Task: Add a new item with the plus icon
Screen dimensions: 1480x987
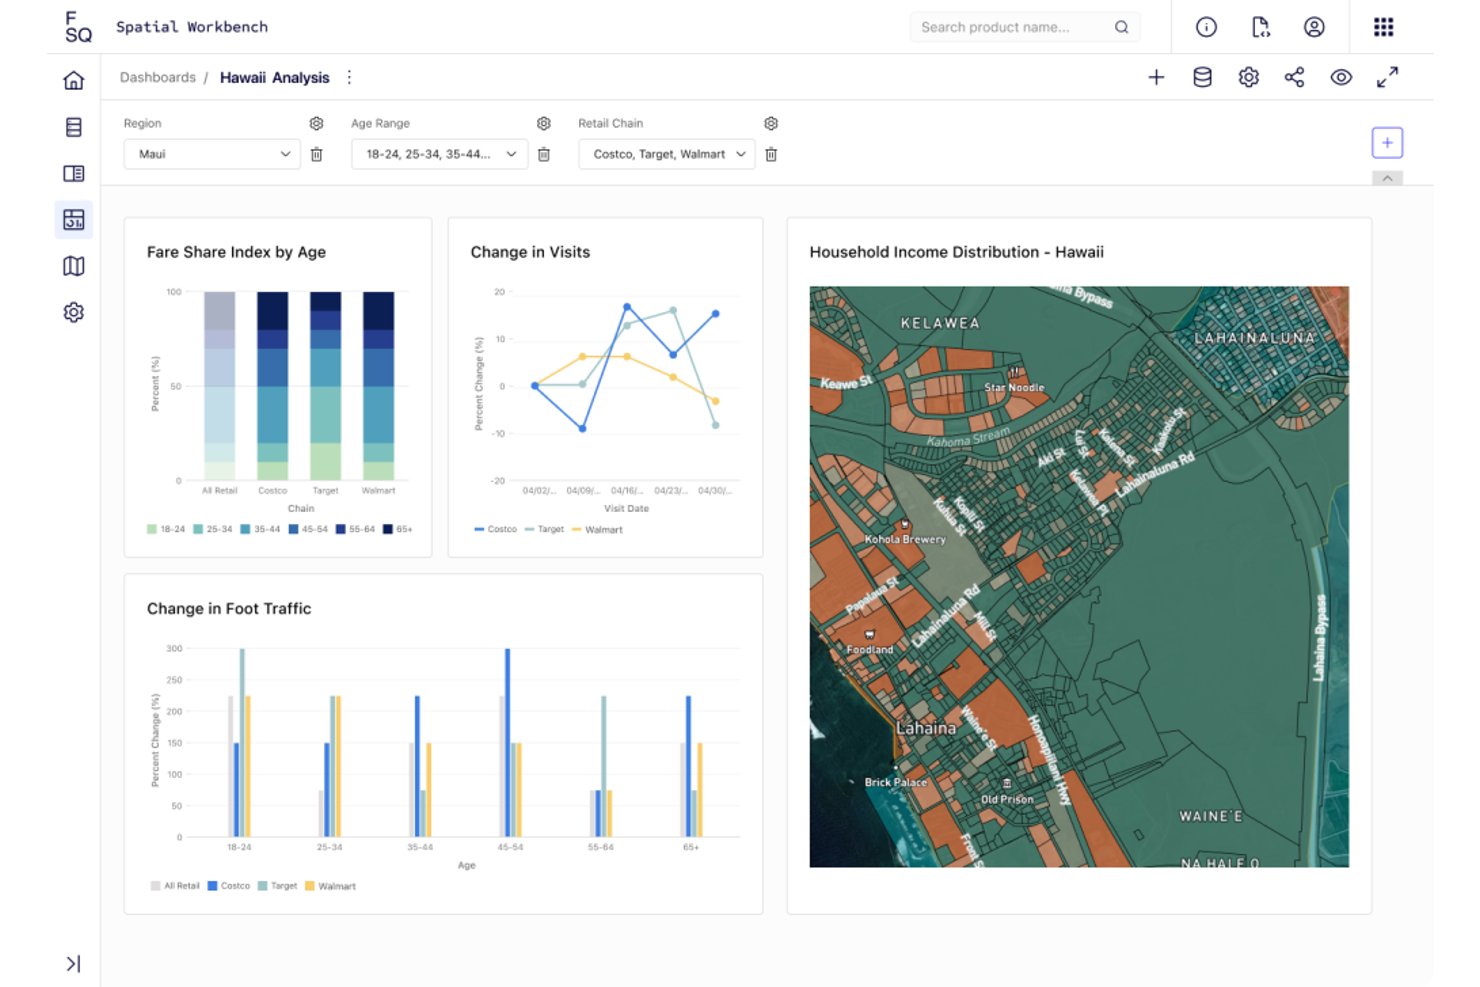Action: click(x=1156, y=77)
